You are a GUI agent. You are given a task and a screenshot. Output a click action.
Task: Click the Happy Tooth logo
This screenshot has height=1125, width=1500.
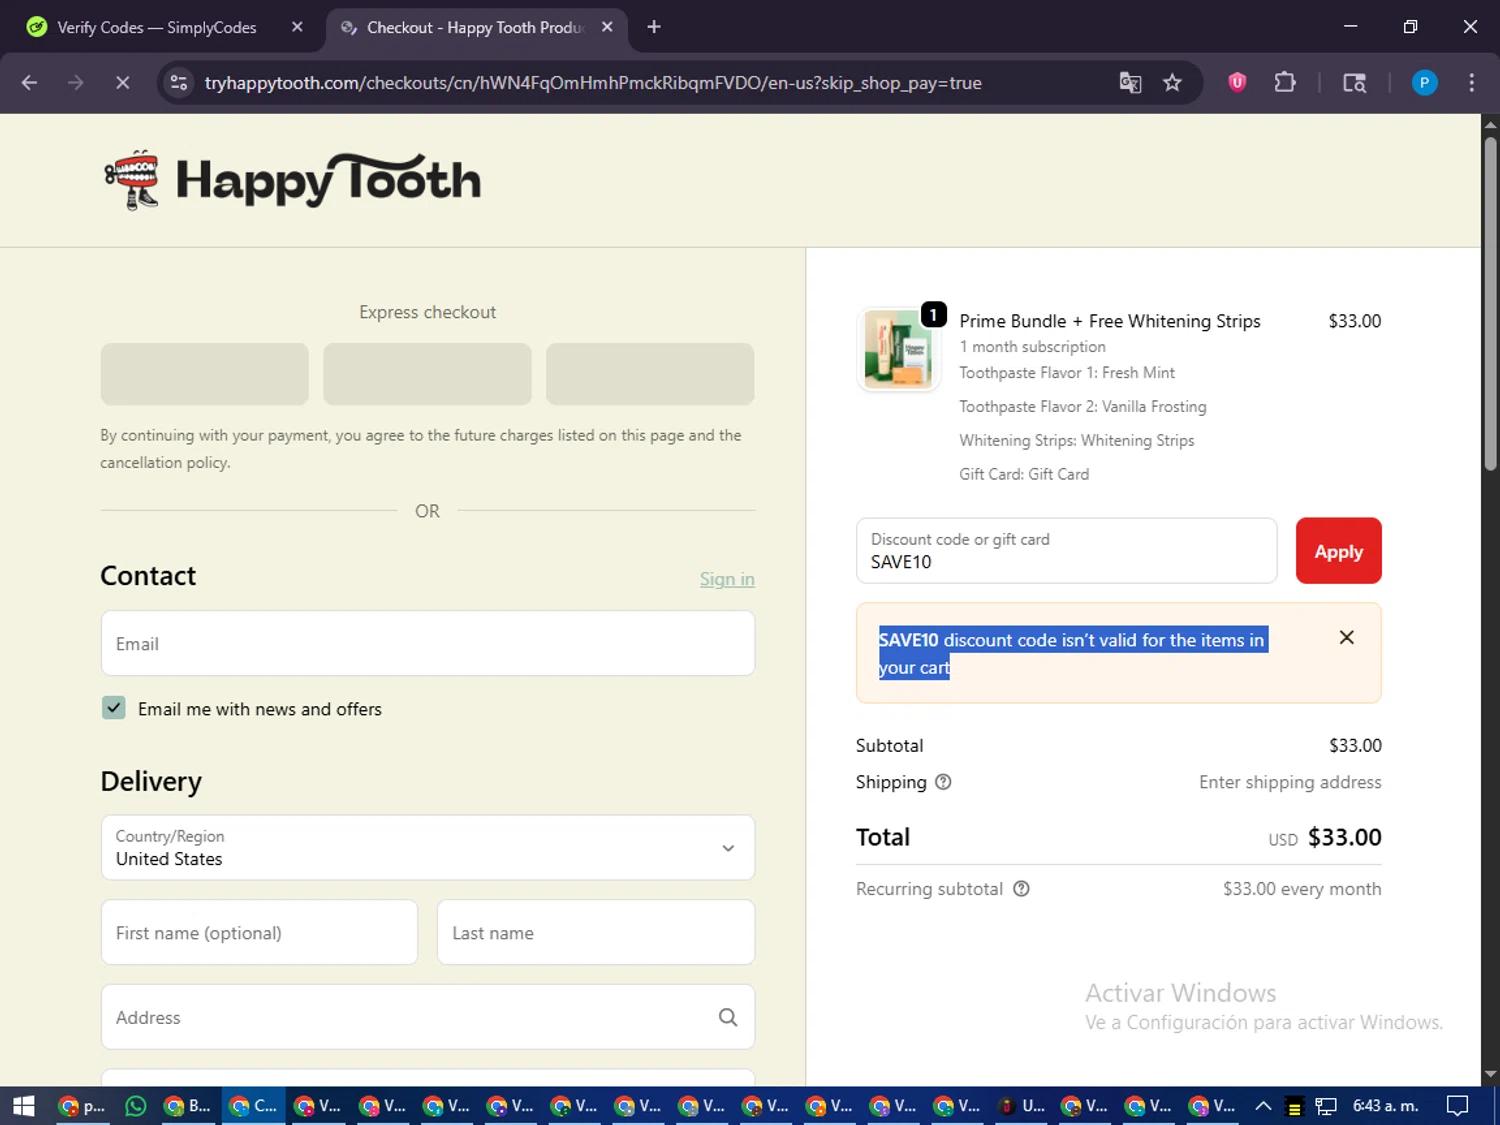coord(292,180)
